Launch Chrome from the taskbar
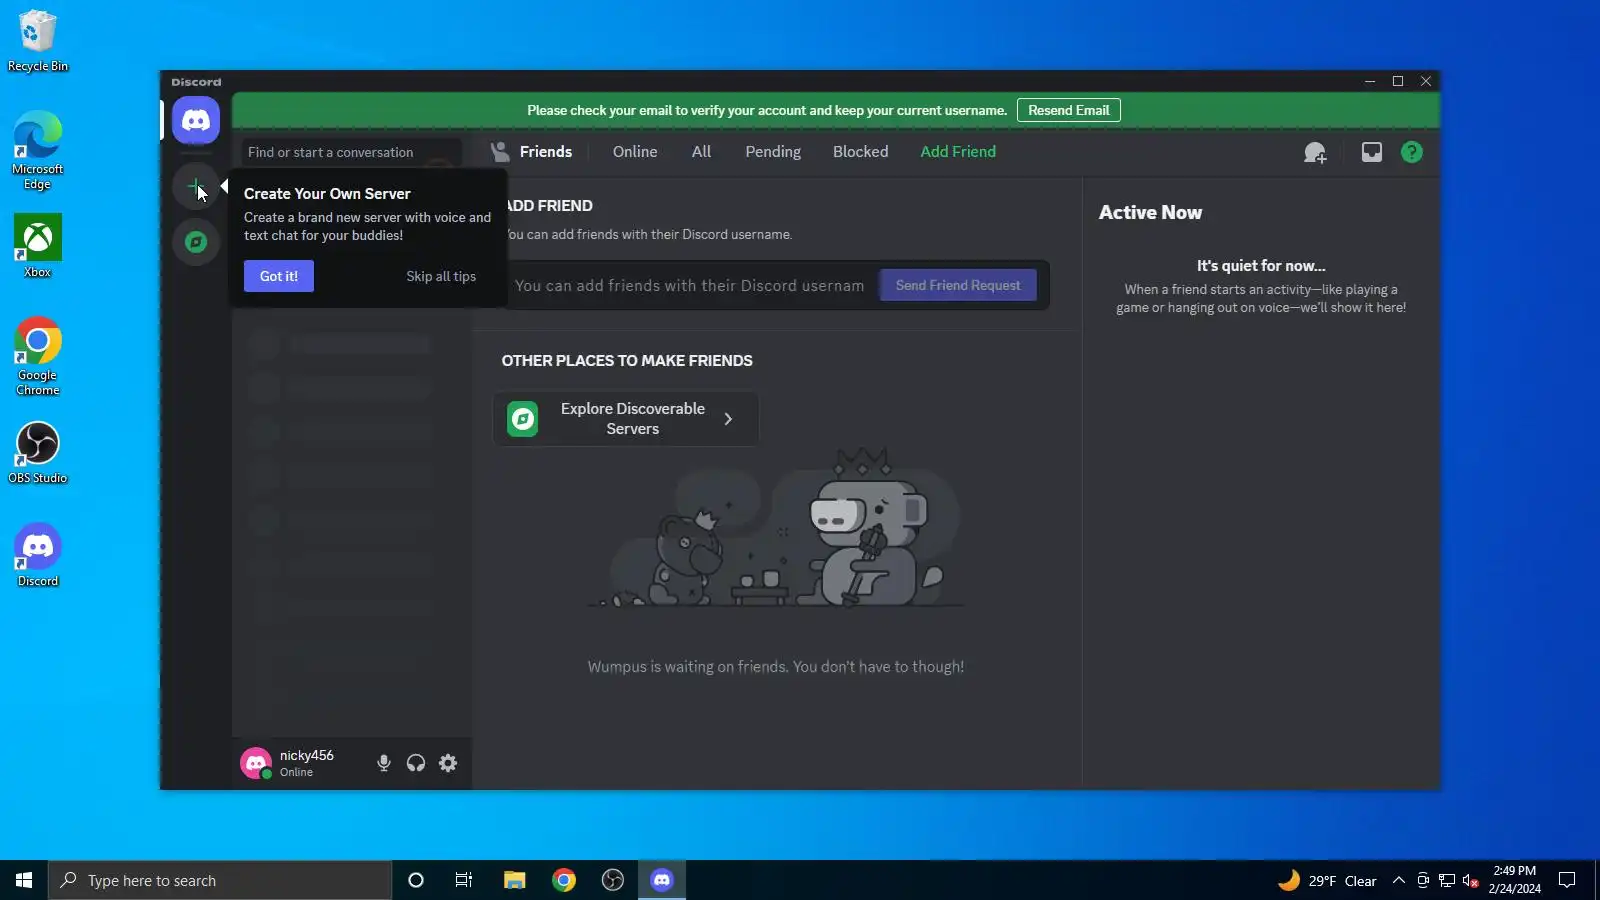1600x900 pixels. click(x=564, y=880)
